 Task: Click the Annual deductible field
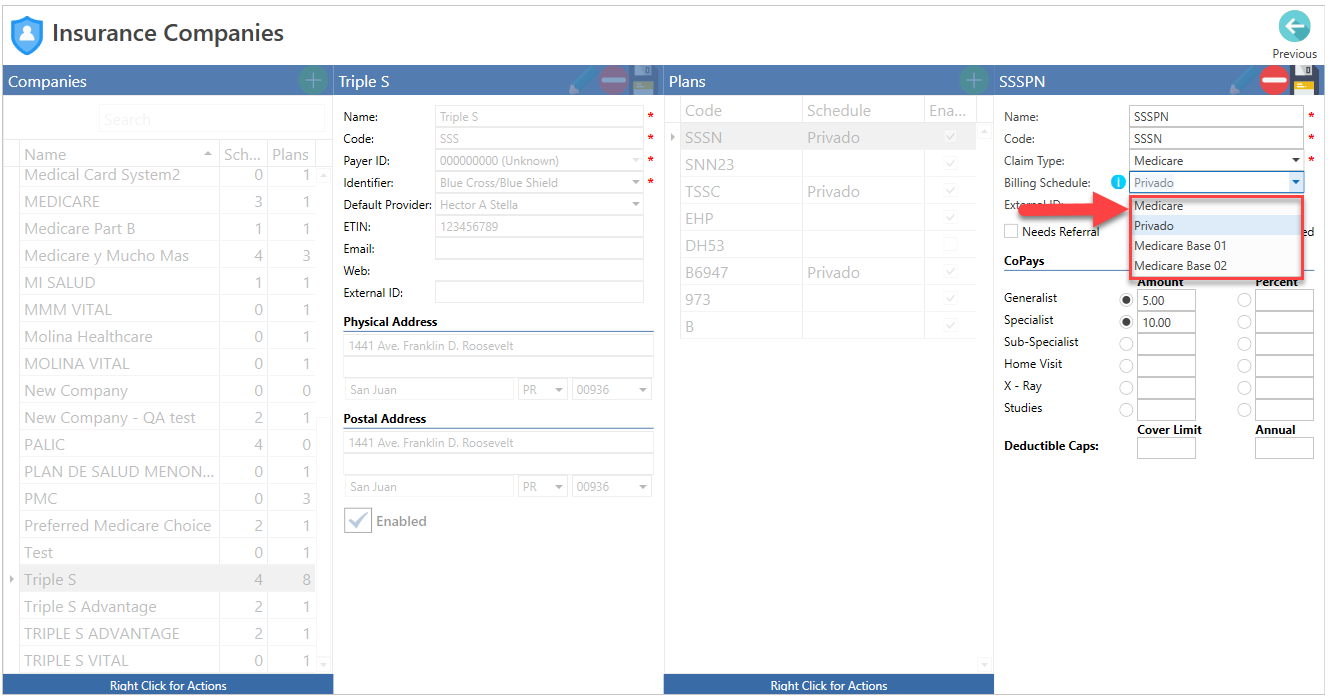[1284, 448]
